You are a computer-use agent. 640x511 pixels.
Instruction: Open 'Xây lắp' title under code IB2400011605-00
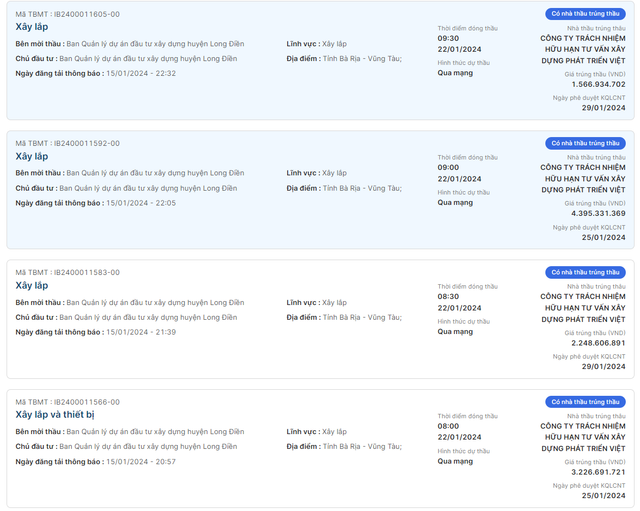32,27
